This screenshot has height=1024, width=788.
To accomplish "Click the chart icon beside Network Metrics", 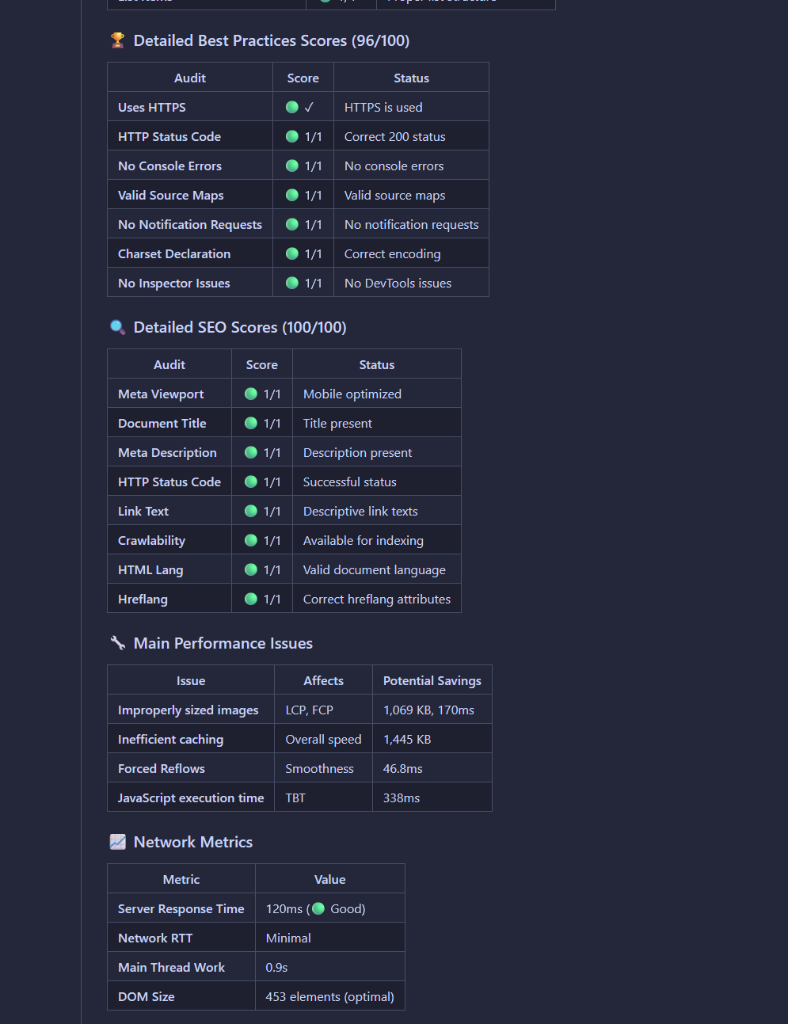I will pos(118,842).
